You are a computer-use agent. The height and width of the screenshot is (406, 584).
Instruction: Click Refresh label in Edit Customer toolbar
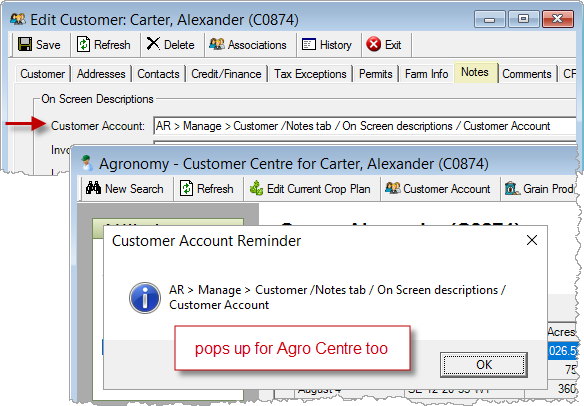[x=112, y=45]
